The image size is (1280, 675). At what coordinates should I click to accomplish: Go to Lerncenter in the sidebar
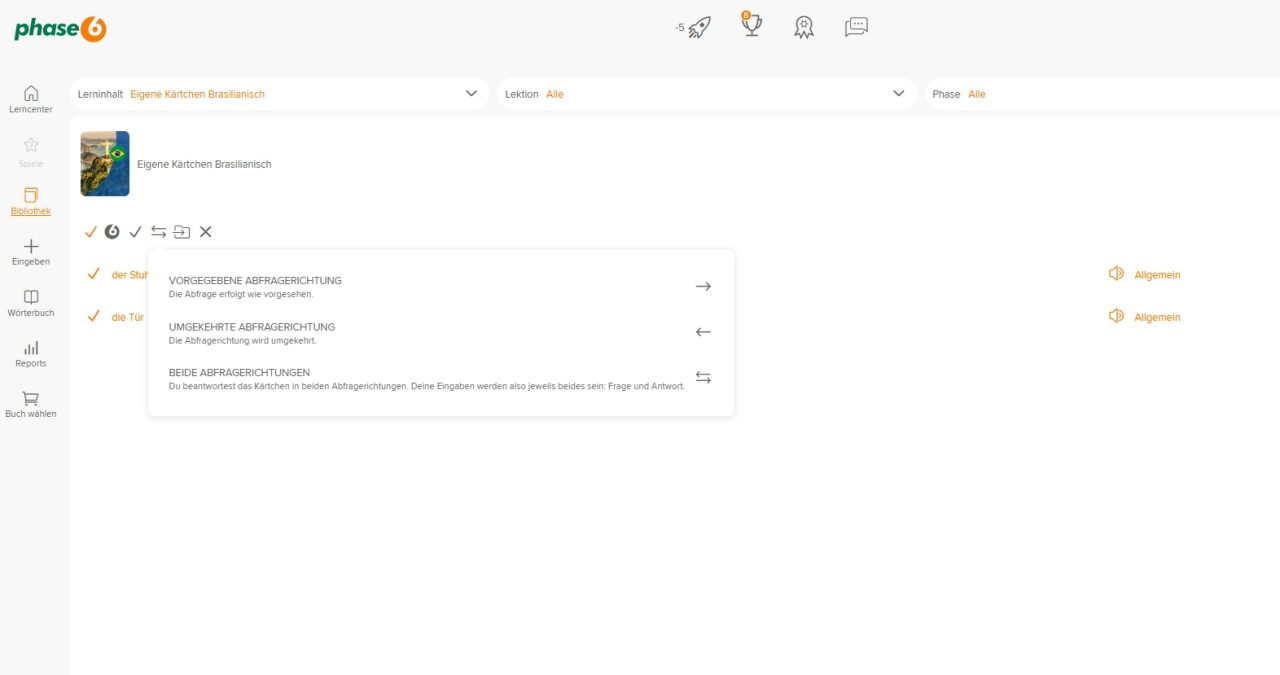click(x=31, y=99)
